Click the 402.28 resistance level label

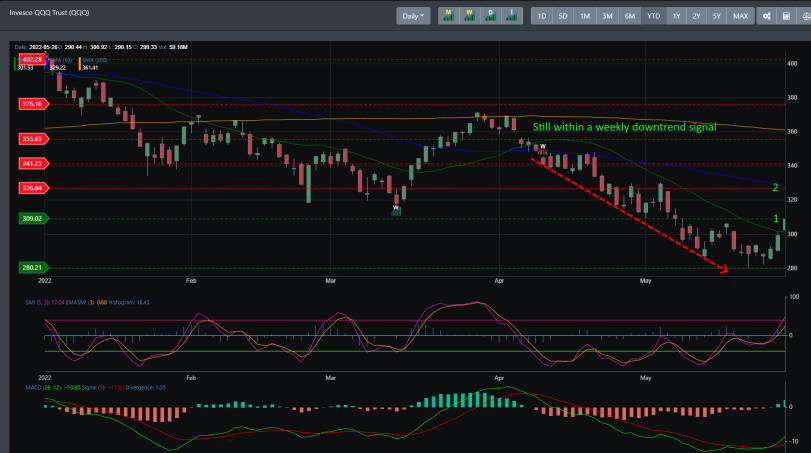tap(32, 59)
